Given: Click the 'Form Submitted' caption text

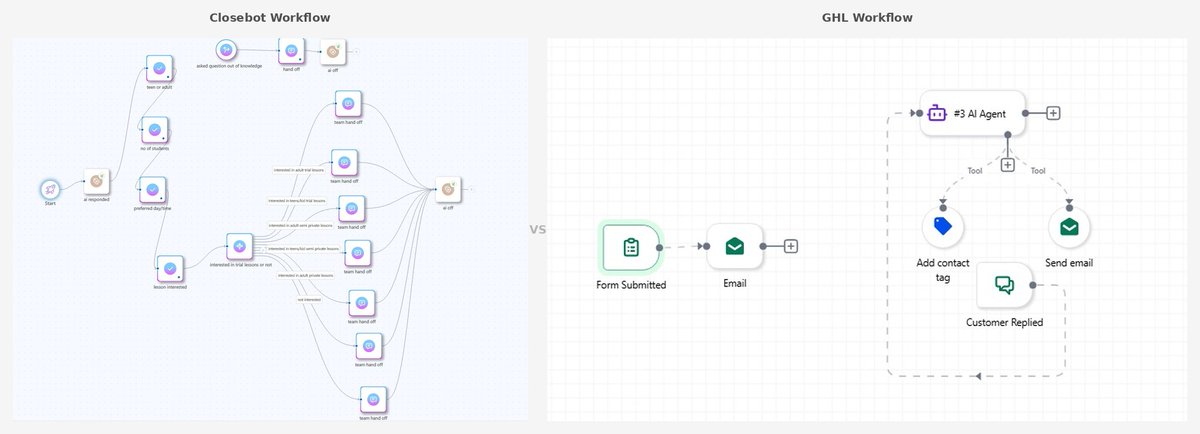Looking at the screenshot, I should pos(631,285).
